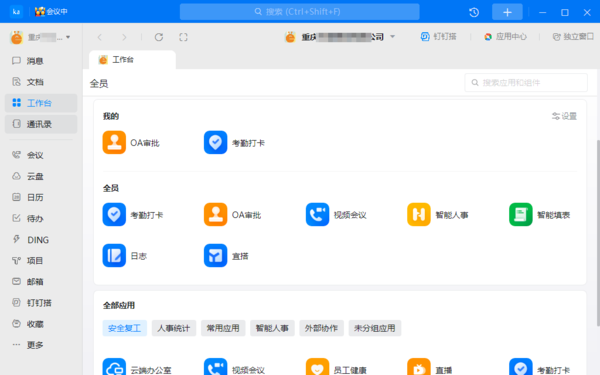Click the 搜索应用和组件 search field
600x375 pixels.
[x=526, y=83]
